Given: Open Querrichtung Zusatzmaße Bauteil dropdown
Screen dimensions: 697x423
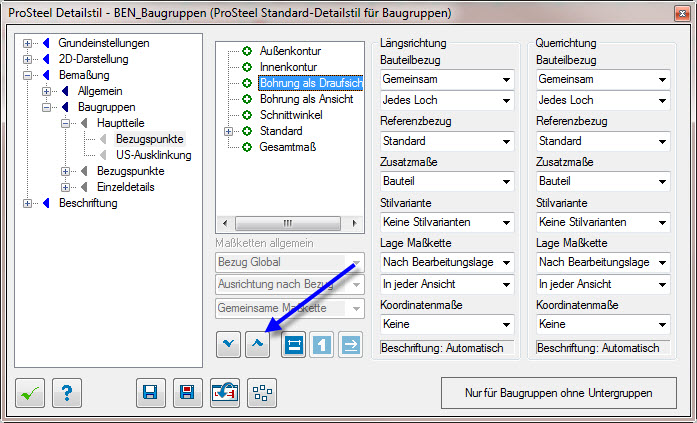Looking at the screenshot, I should [603, 181].
